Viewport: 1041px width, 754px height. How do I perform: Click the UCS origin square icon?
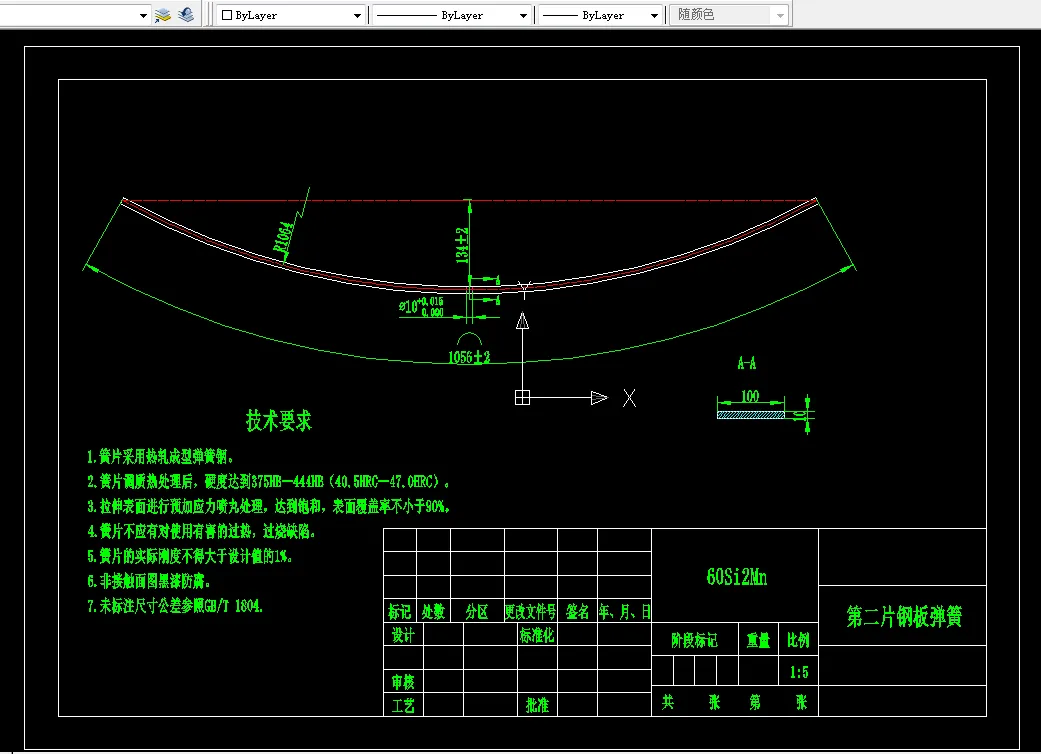[x=522, y=398]
